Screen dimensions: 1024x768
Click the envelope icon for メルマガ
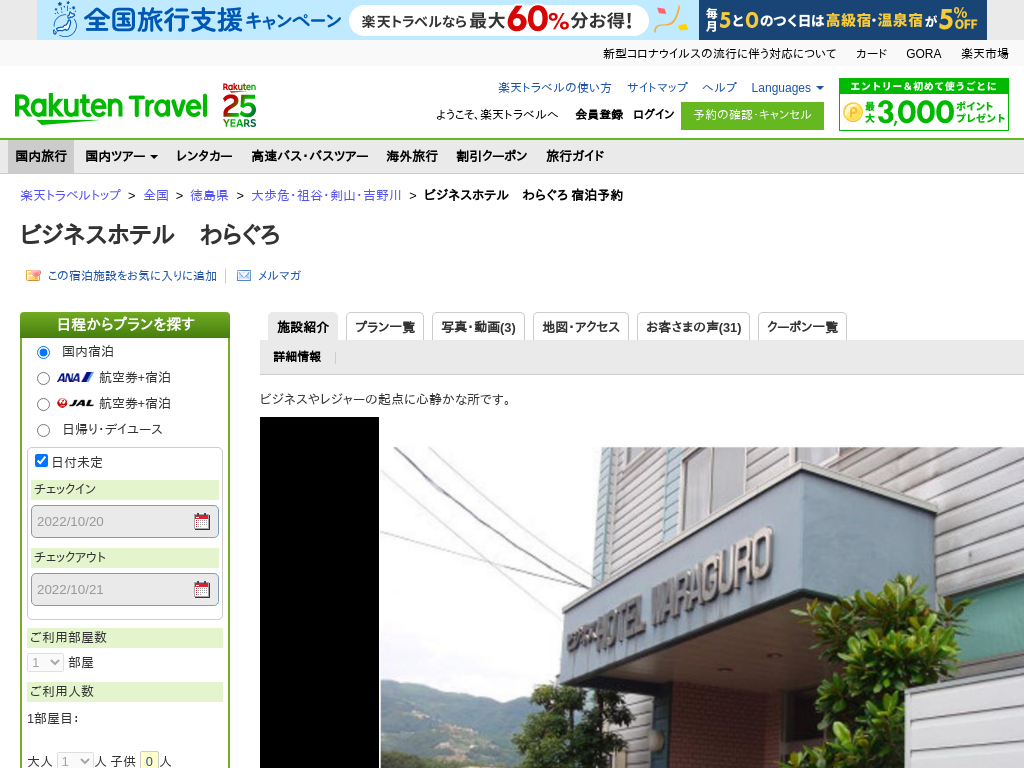244,276
